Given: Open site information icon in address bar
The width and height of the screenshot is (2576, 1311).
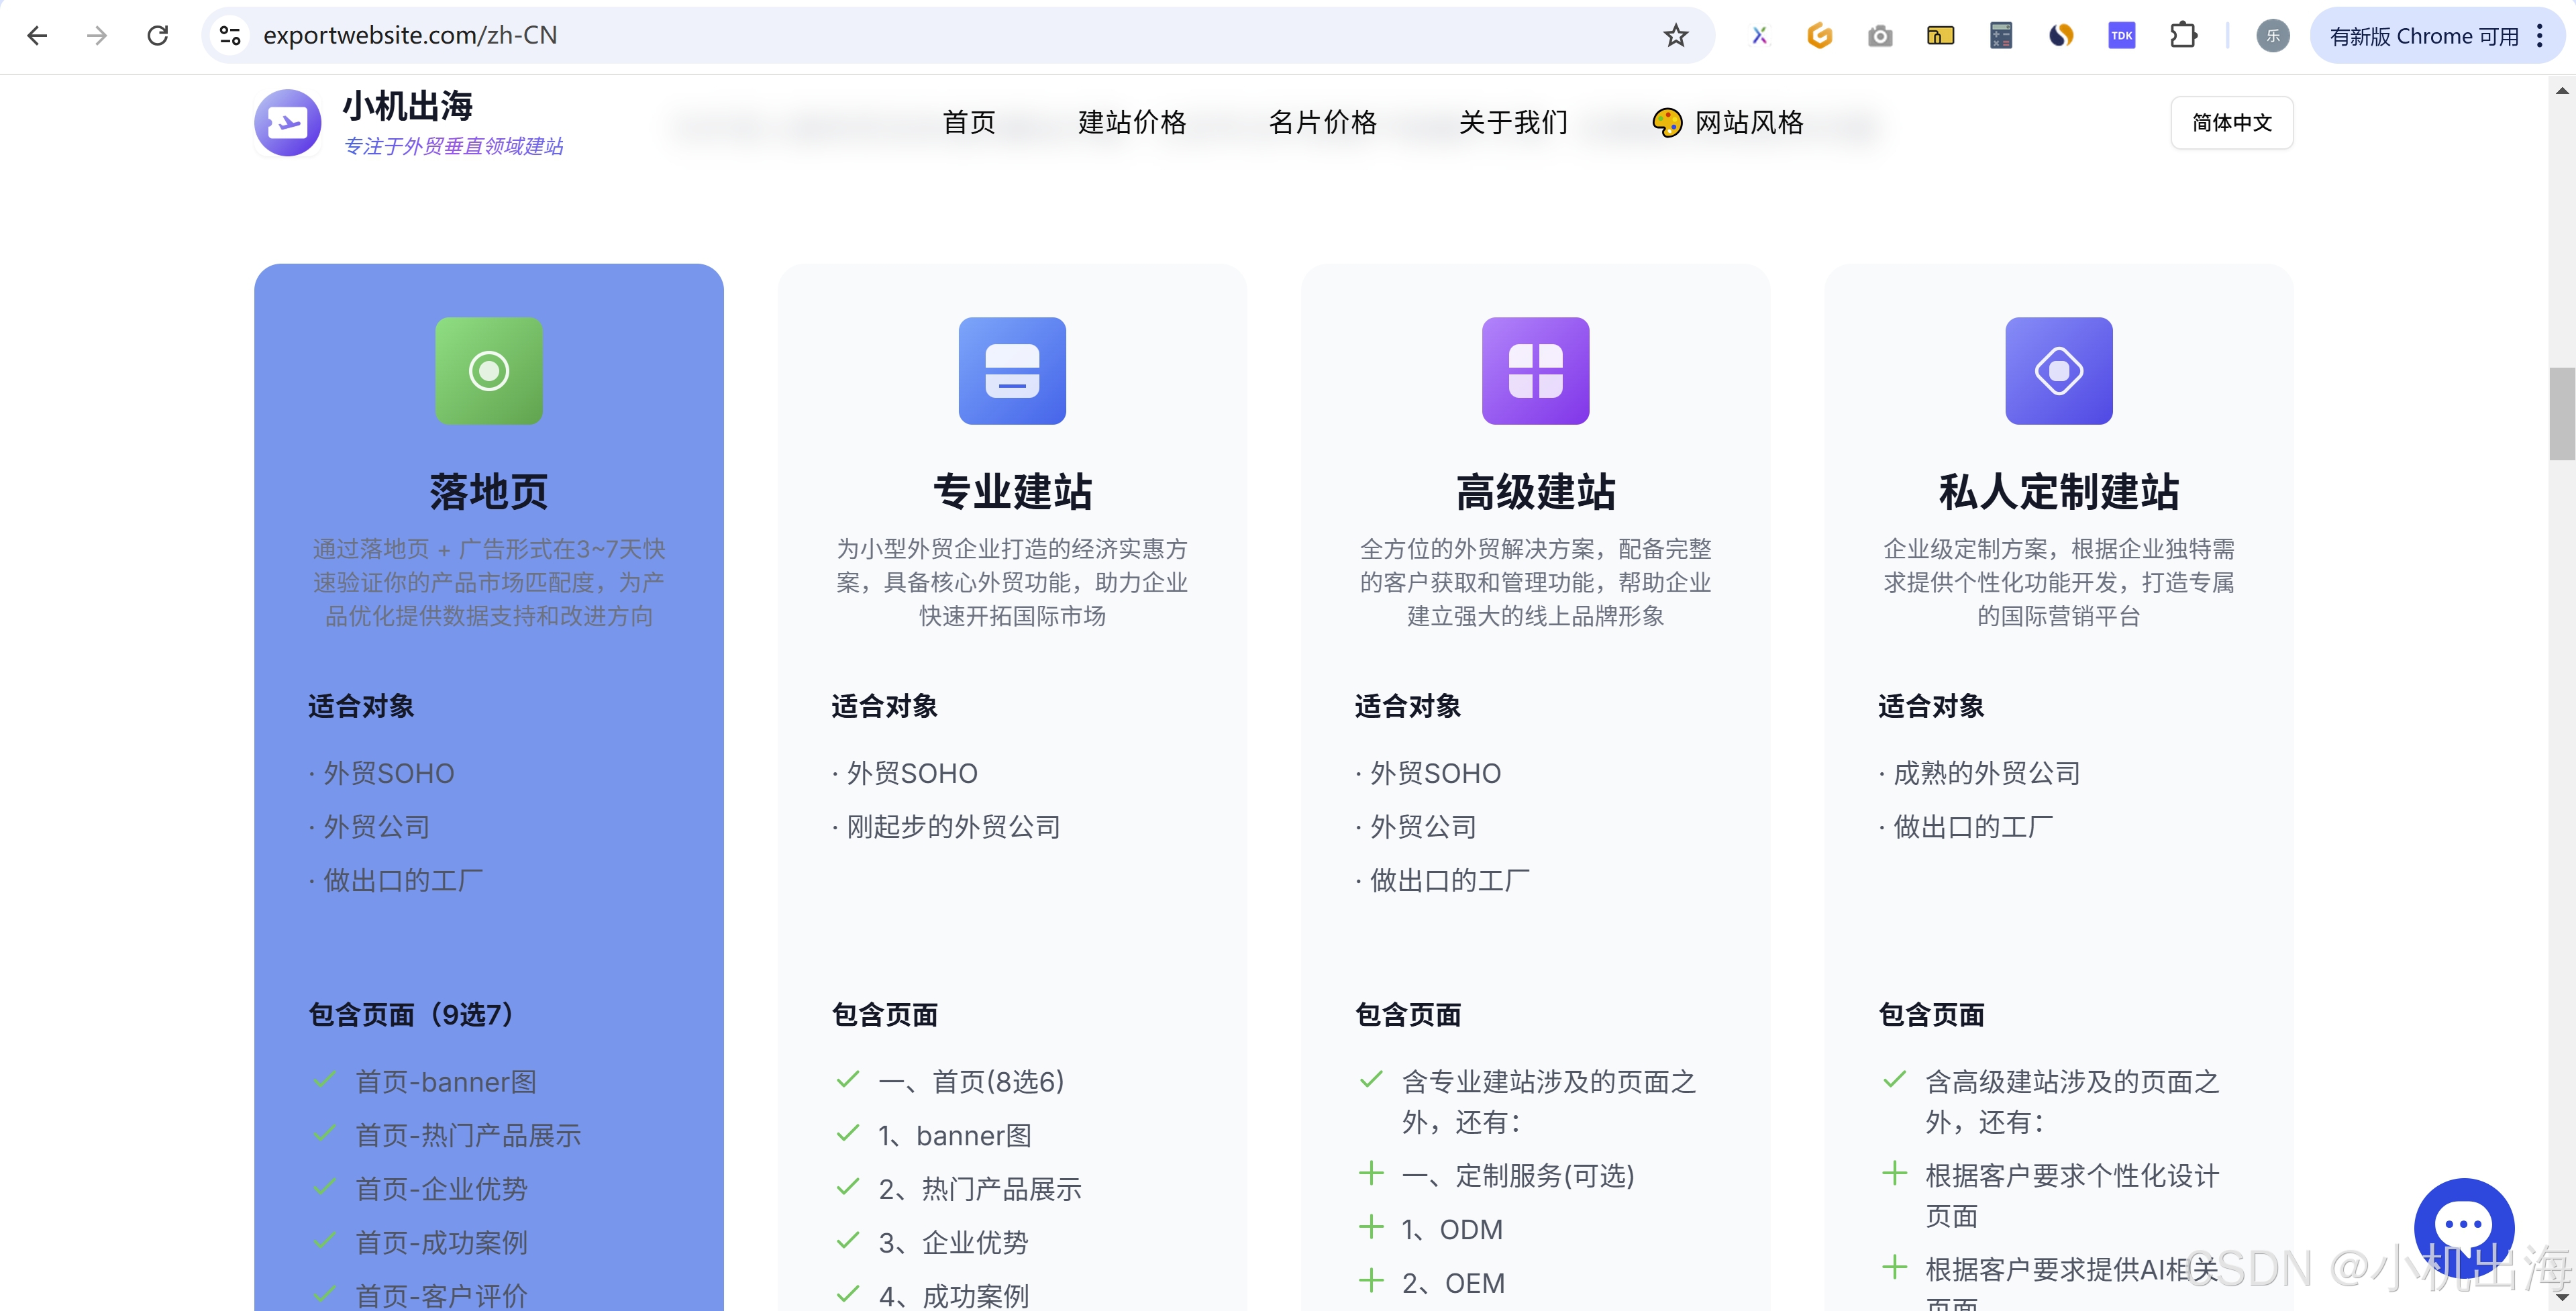Looking at the screenshot, I should (230, 36).
